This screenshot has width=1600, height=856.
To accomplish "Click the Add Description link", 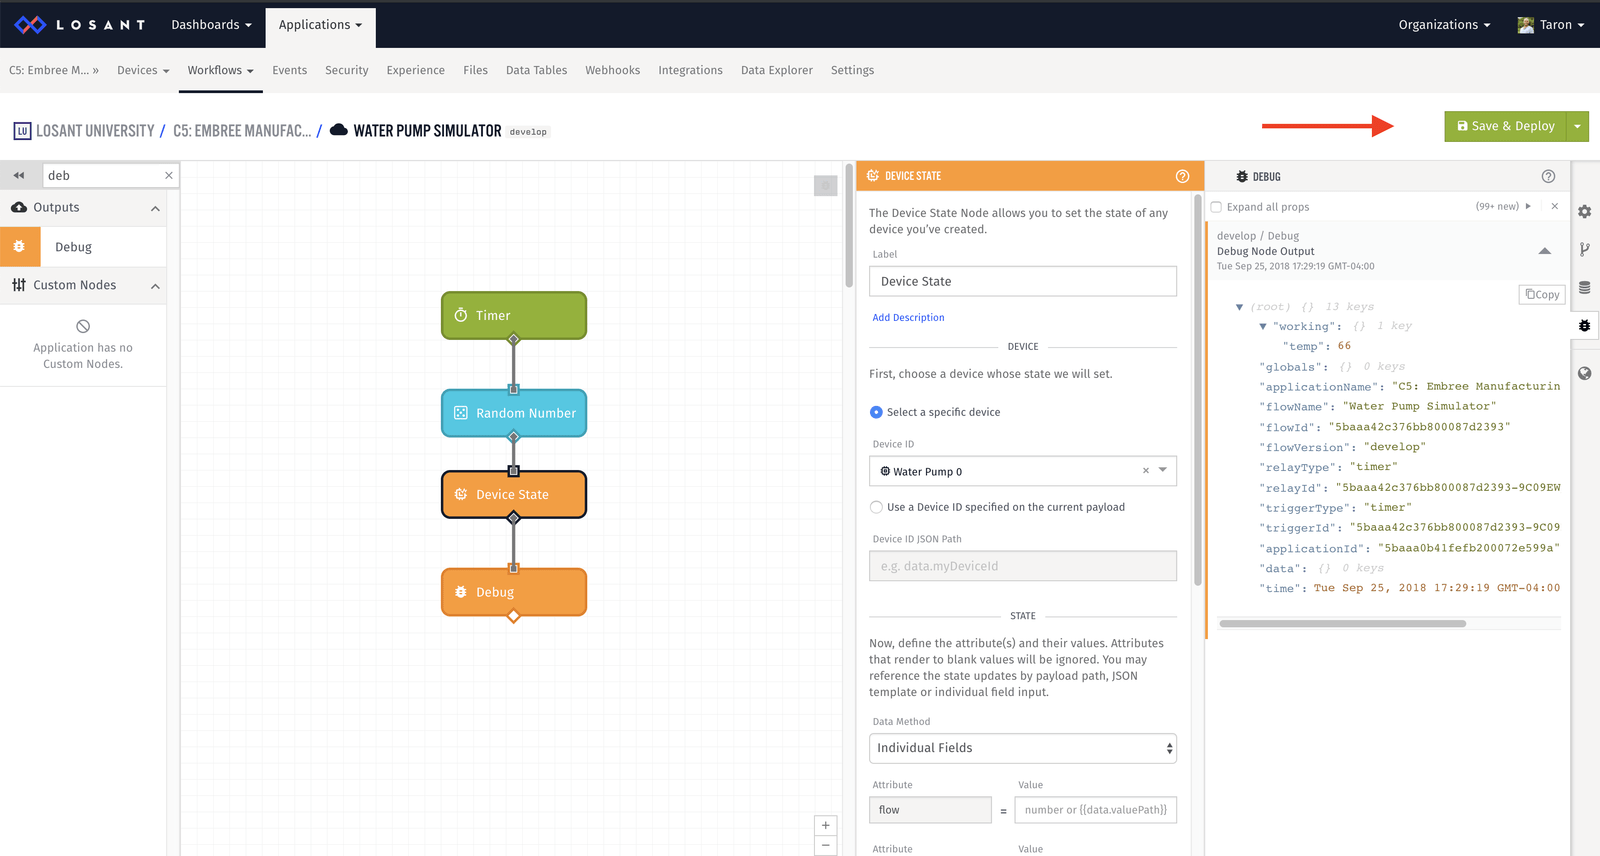I will point(908,317).
